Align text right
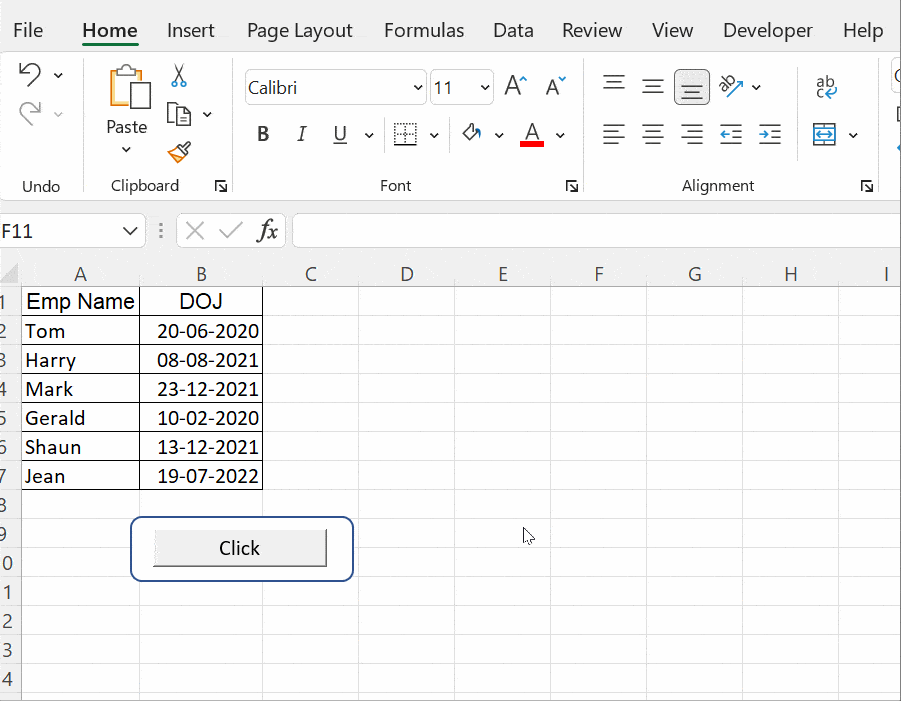The width and height of the screenshot is (901, 701). tap(692, 134)
